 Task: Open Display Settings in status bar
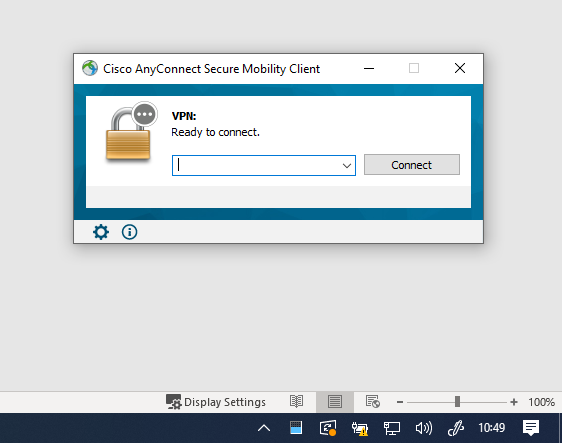[x=216, y=402]
